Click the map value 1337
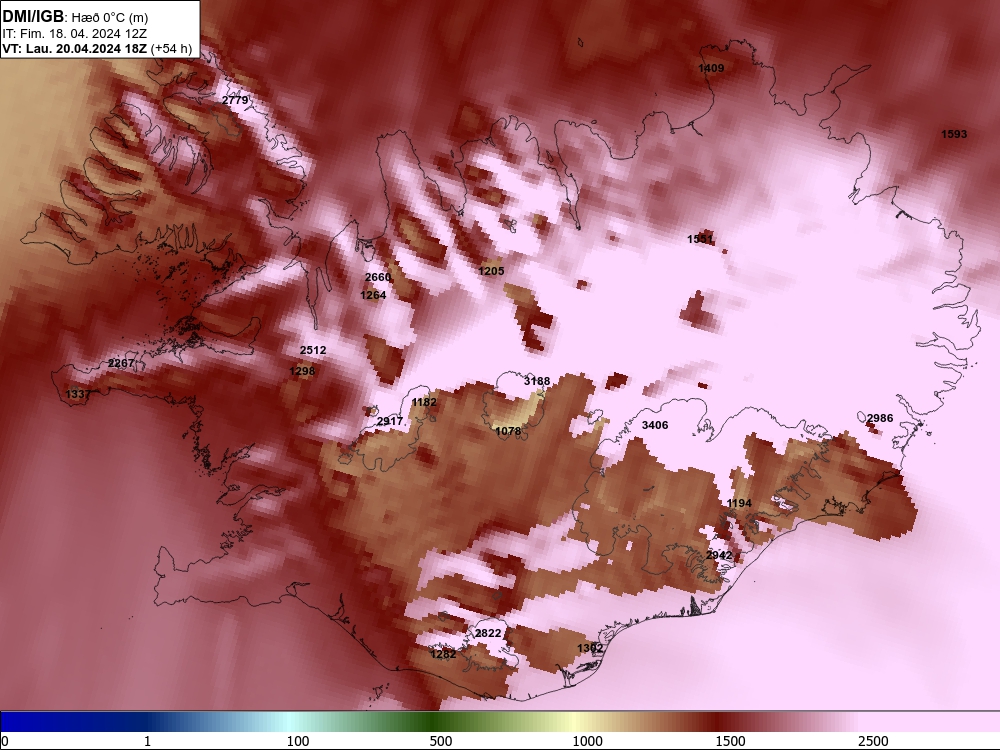 (x=78, y=394)
